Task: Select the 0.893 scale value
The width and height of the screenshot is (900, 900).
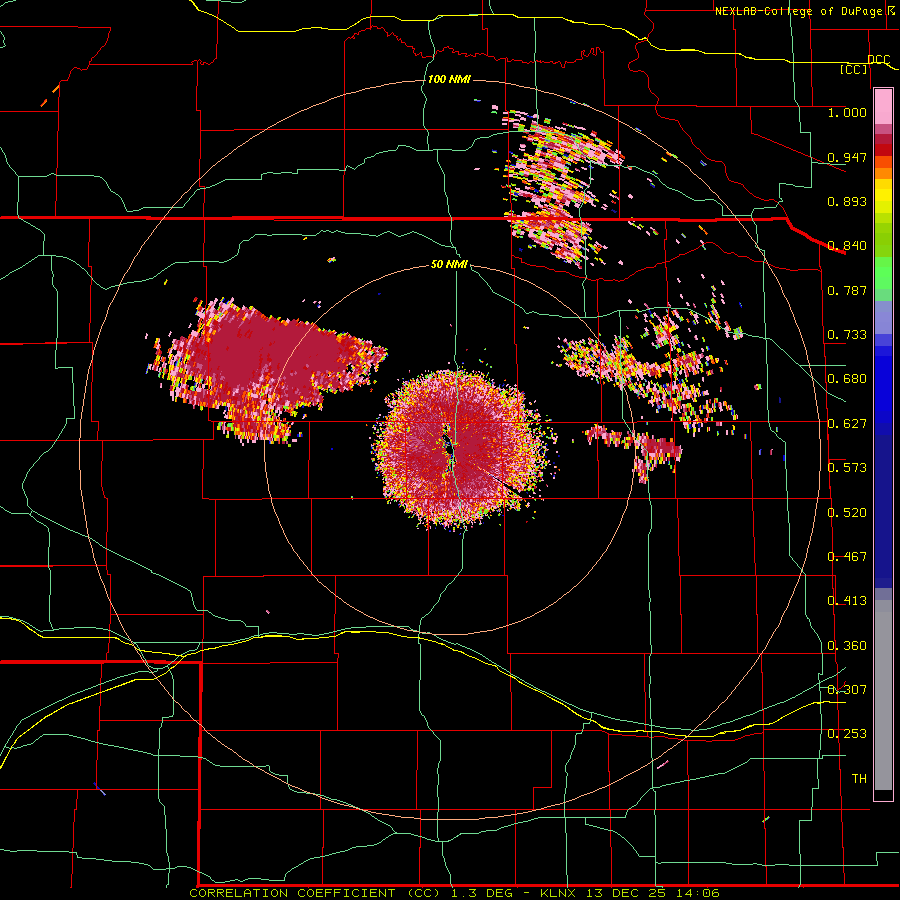Action: coord(847,201)
